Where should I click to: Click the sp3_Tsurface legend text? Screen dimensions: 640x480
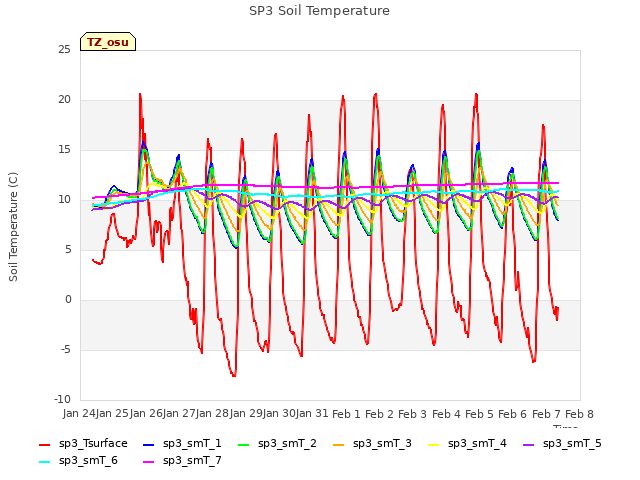point(93,444)
